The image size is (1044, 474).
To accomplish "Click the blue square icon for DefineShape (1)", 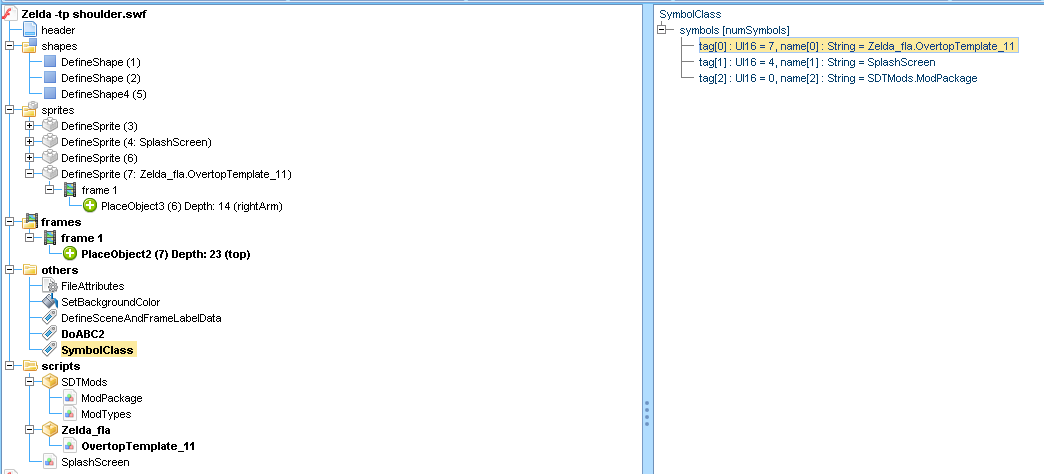I will 50,62.
